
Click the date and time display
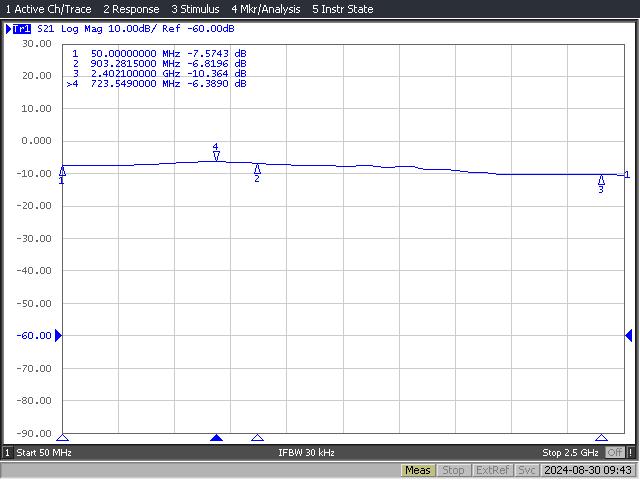[x=588, y=471]
